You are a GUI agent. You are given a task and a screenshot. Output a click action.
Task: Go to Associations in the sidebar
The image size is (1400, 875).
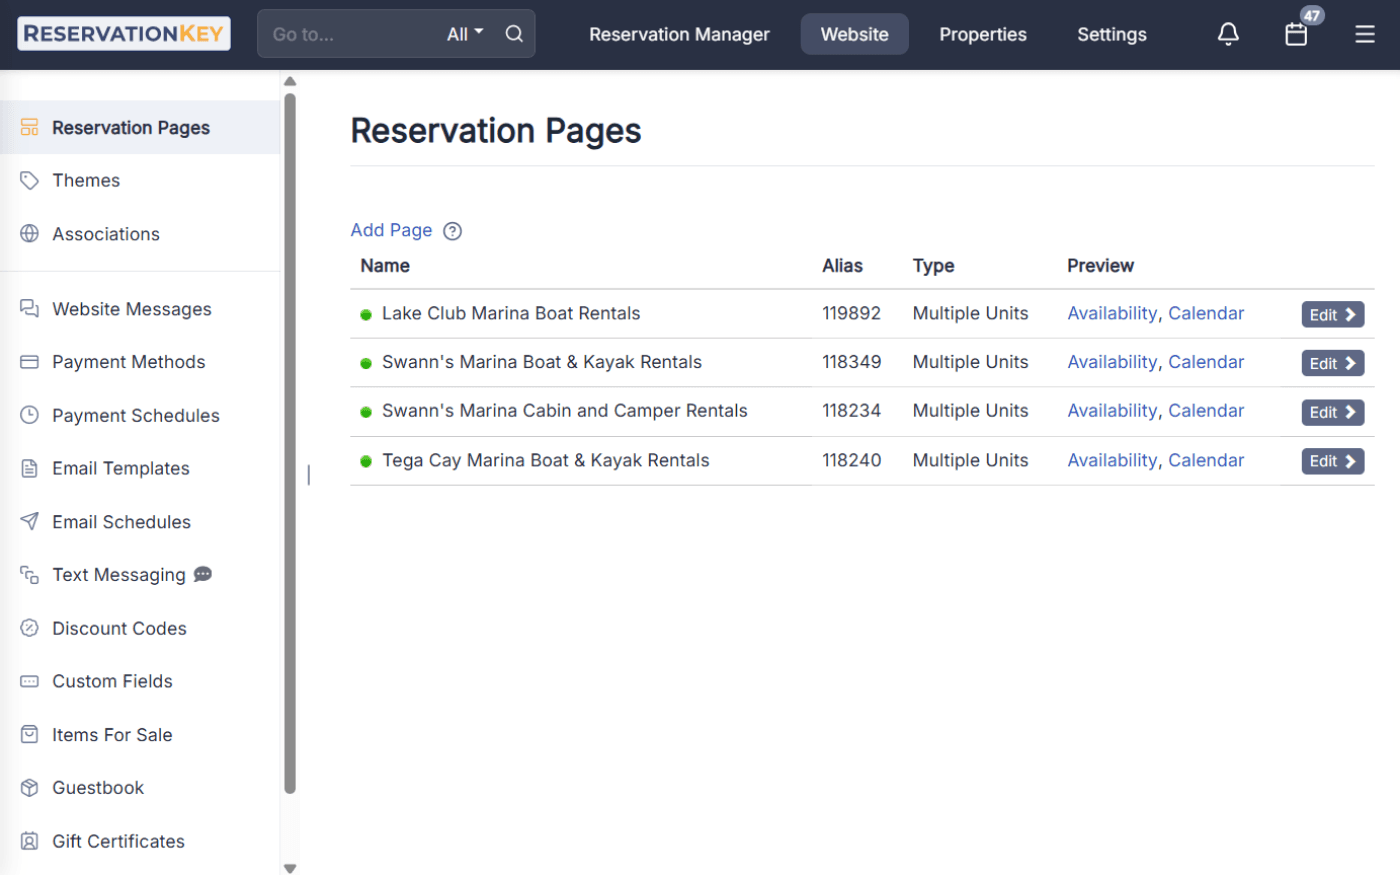106,234
